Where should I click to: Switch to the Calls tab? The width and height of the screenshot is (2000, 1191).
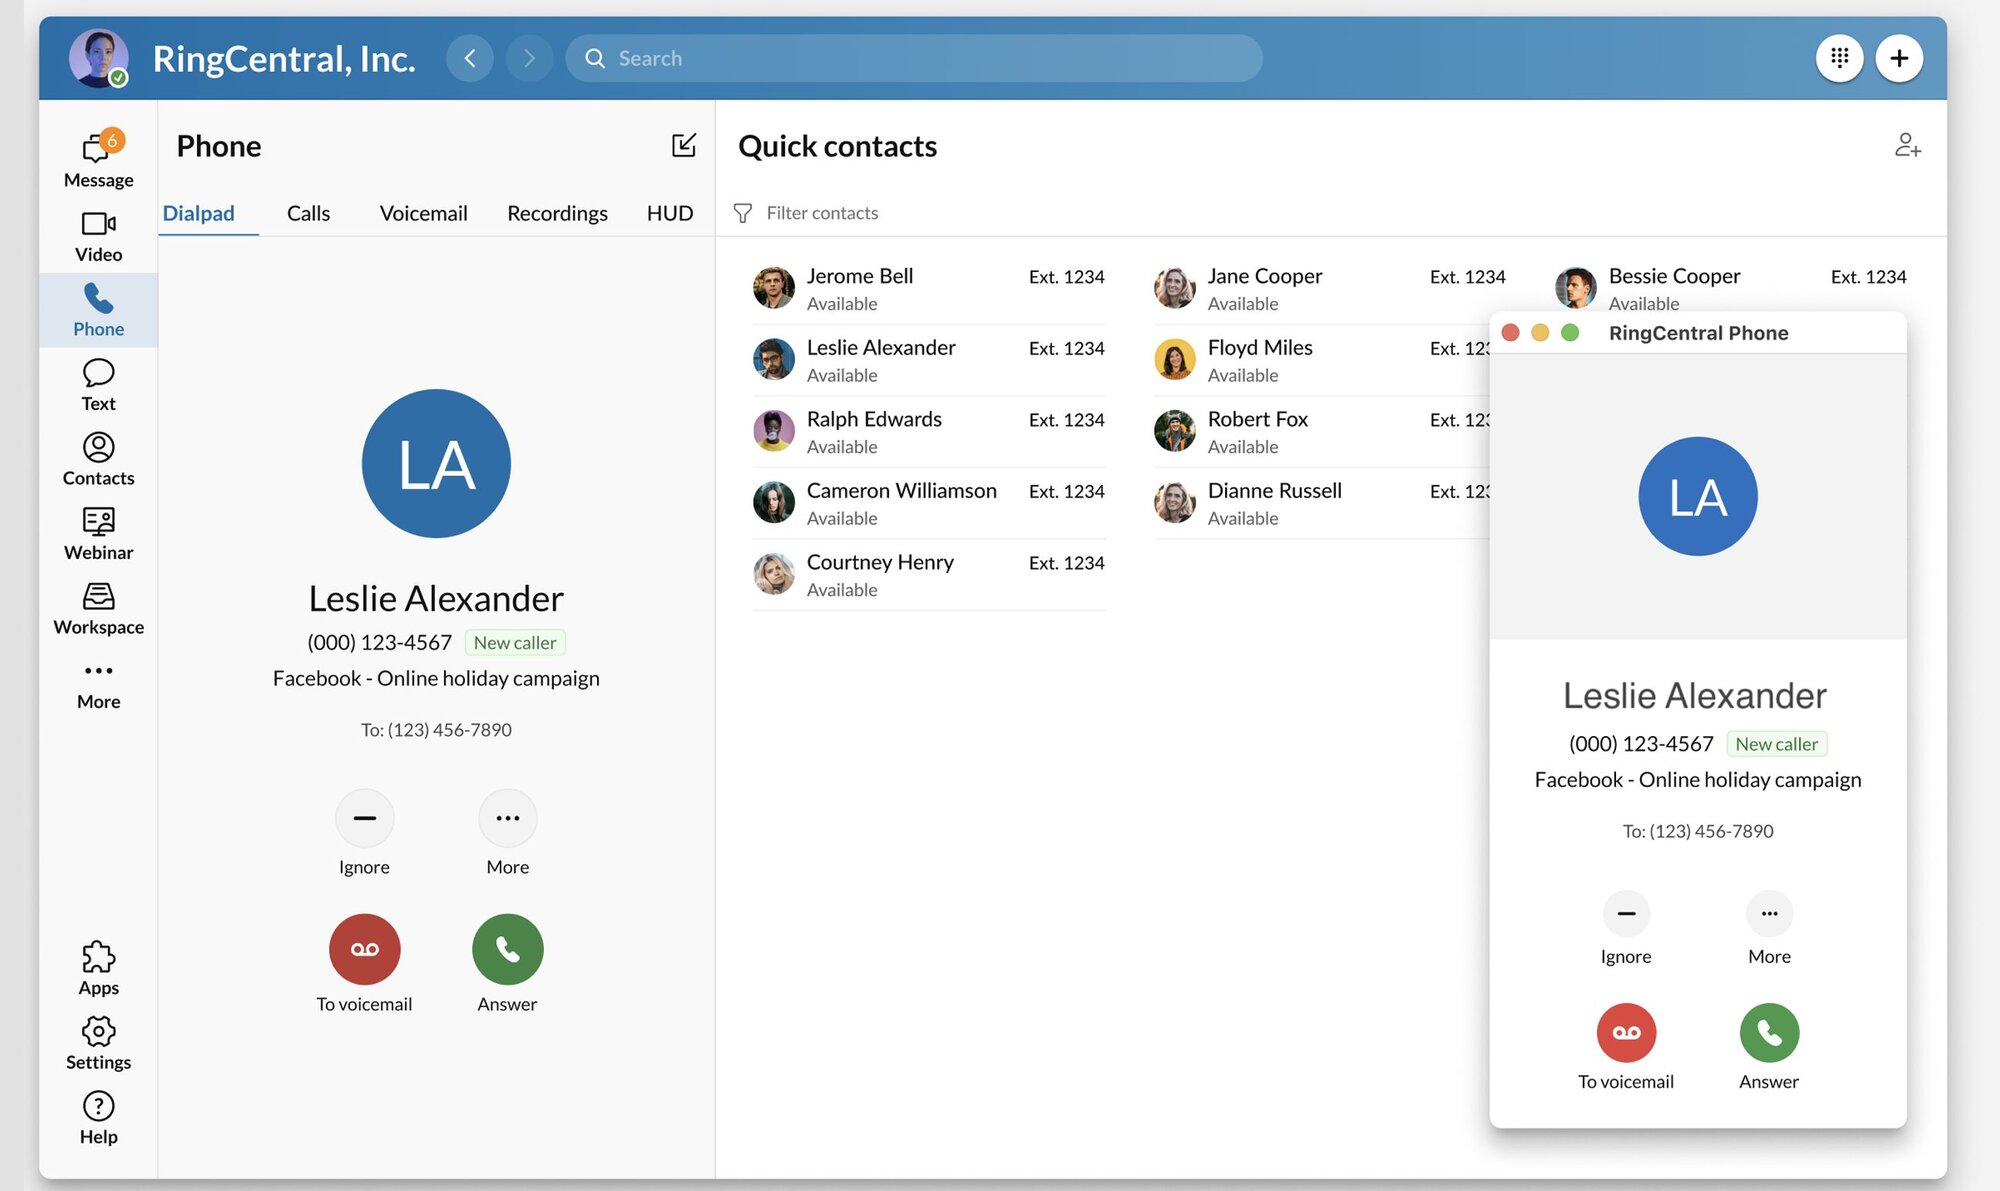pyautogui.click(x=308, y=213)
